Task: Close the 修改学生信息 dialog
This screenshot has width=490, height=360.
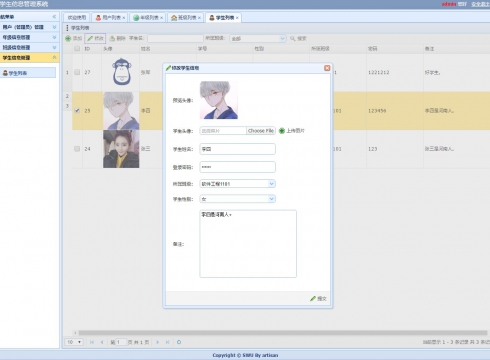Action: pos(327,68)
